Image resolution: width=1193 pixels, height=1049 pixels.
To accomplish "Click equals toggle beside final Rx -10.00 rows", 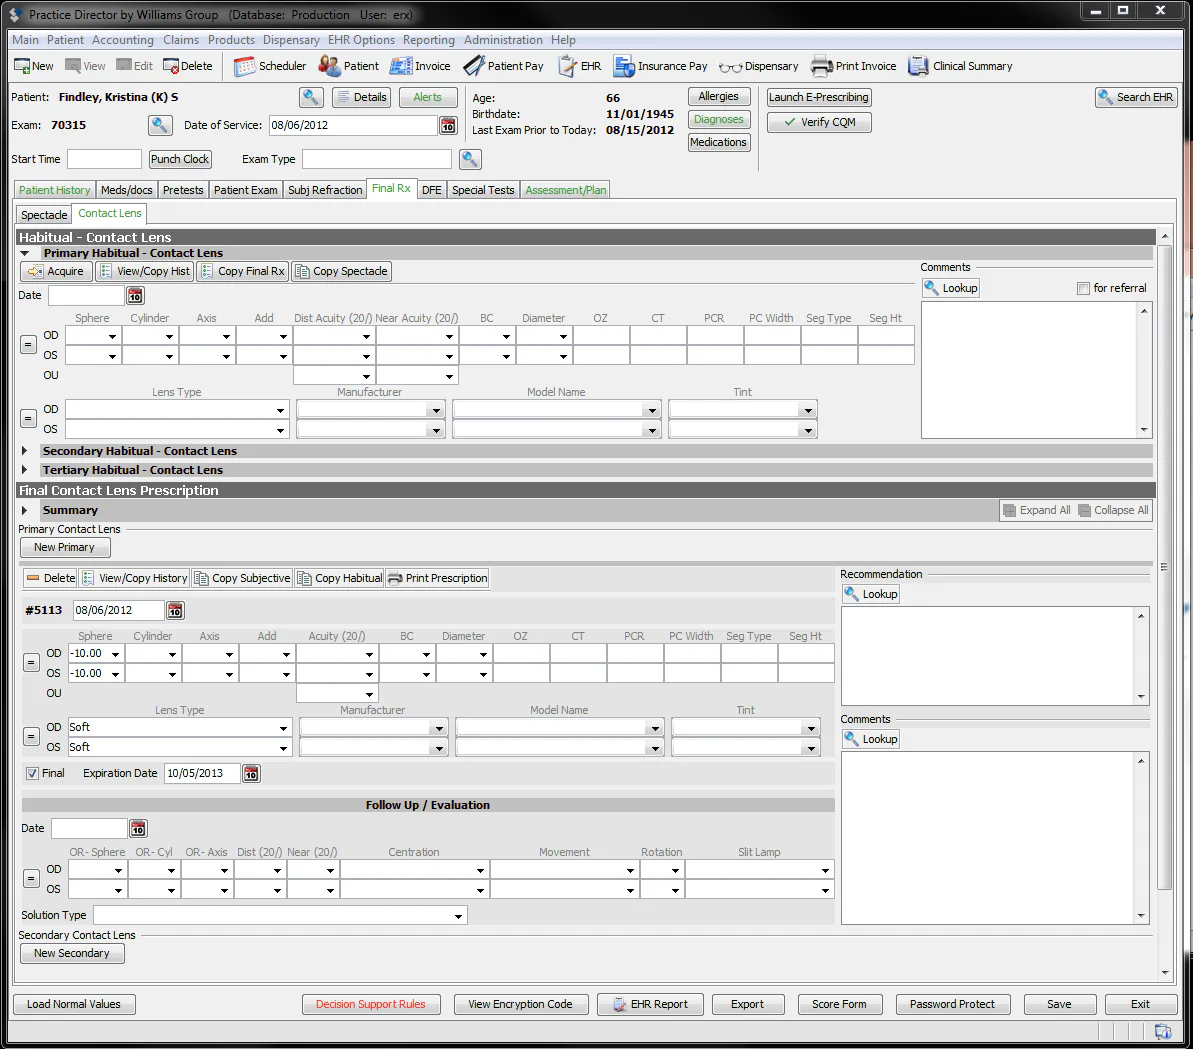I will coord(31,663).
